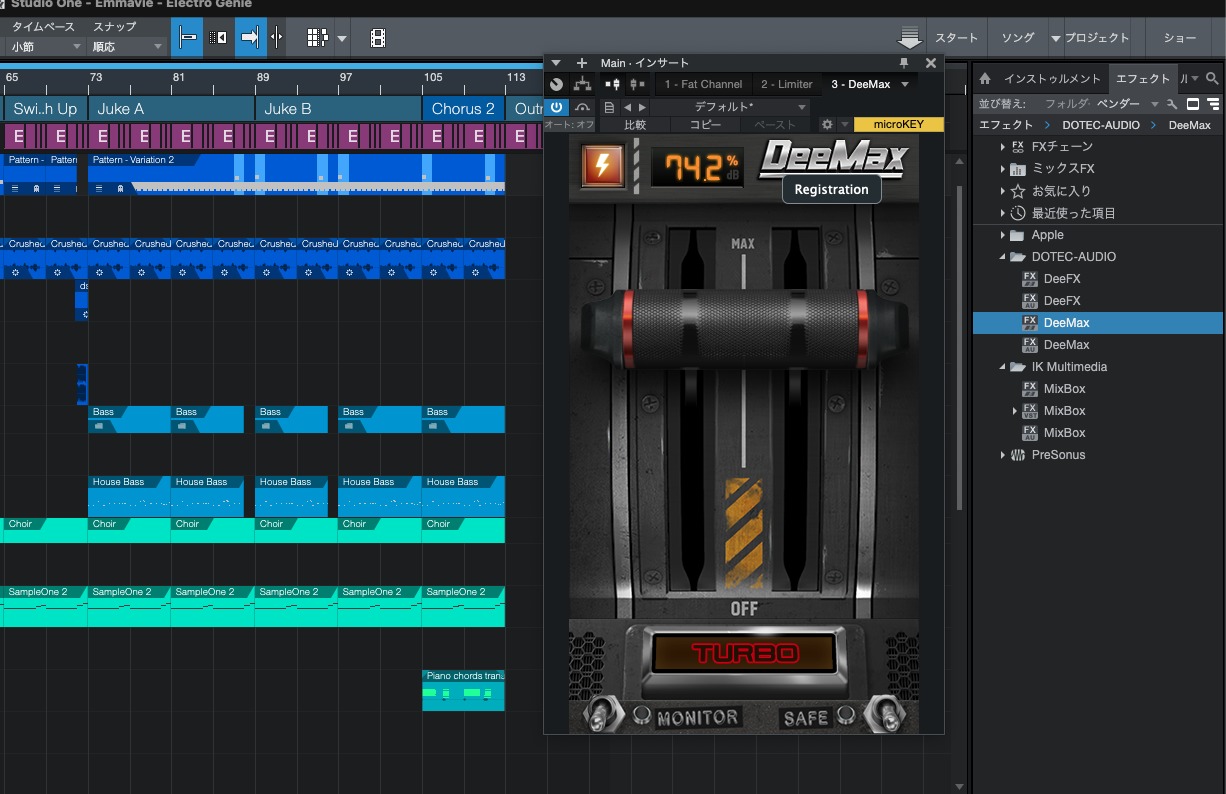Click the microKEY control link field

899,125
